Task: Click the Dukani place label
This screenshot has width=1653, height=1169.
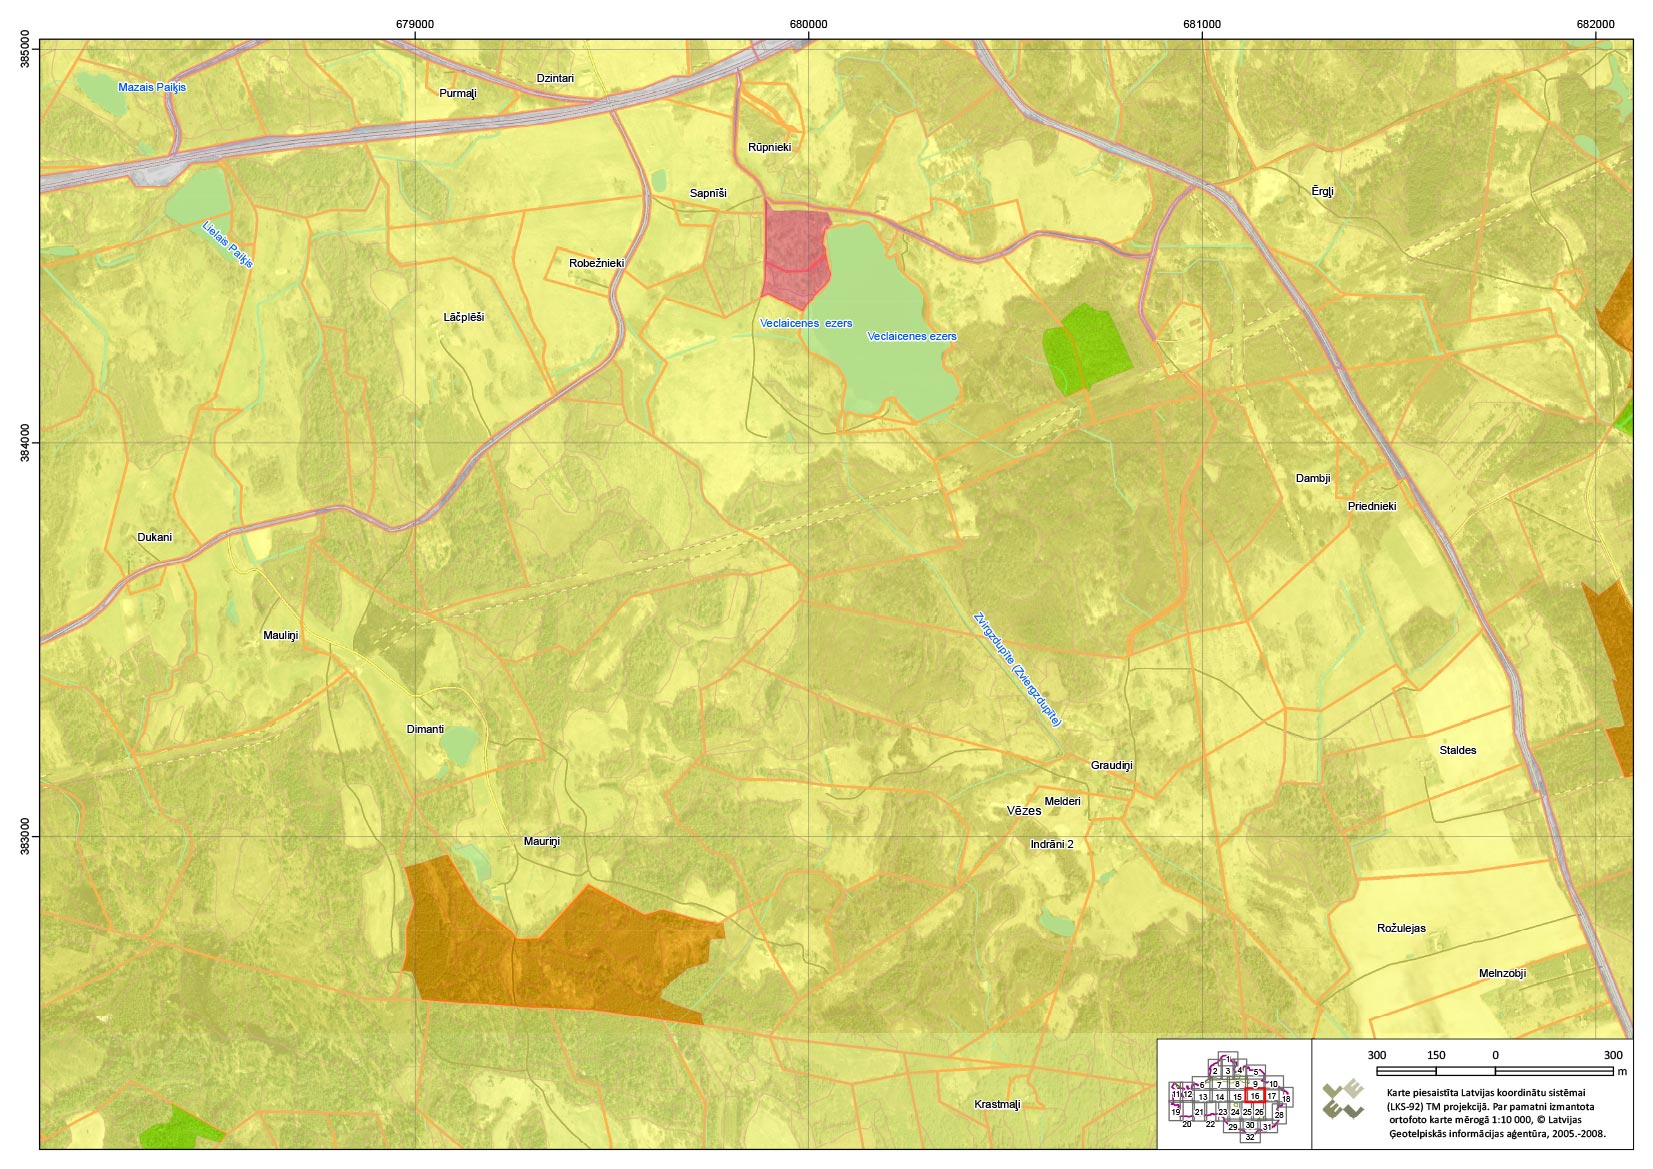Action: pyautogui.click(x=154, y=537)
